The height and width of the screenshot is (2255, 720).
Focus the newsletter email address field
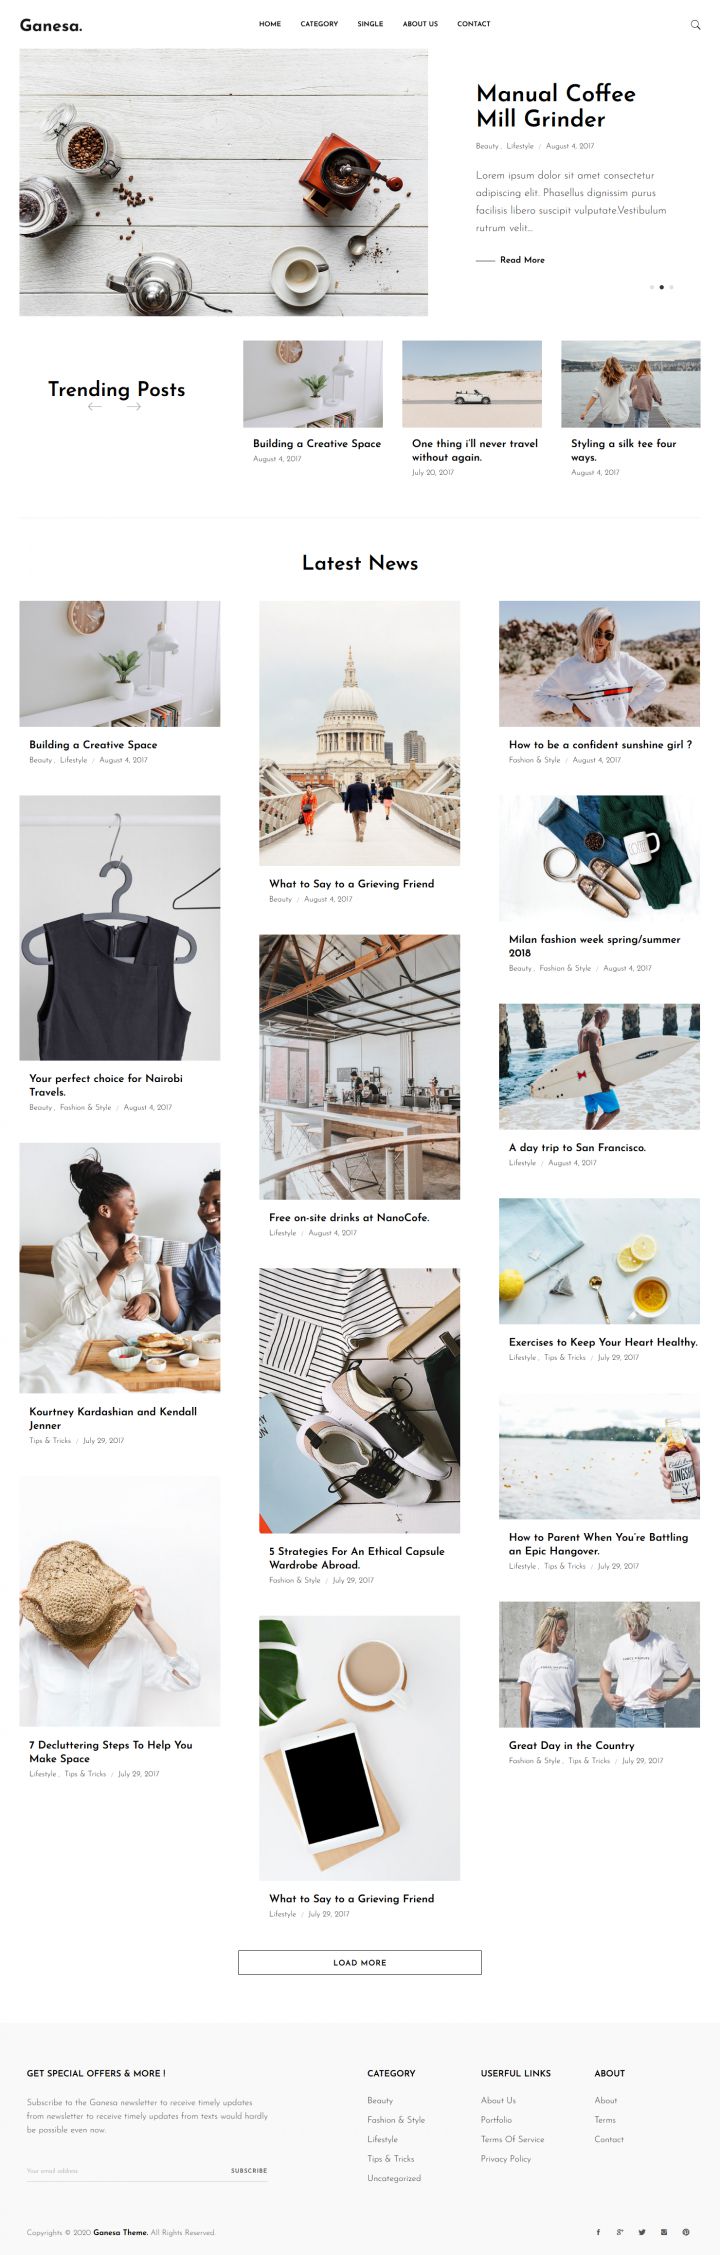125,2170
